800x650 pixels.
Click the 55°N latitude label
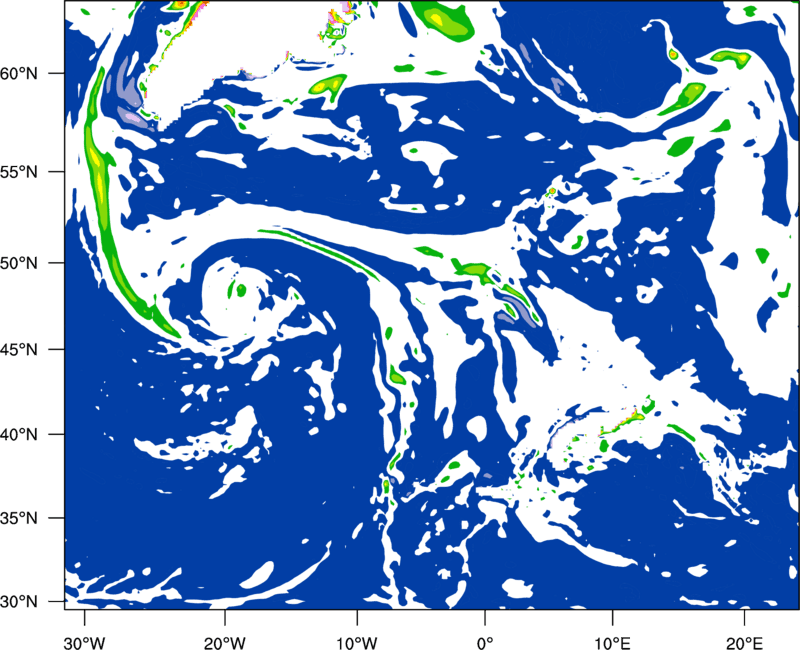19,171
